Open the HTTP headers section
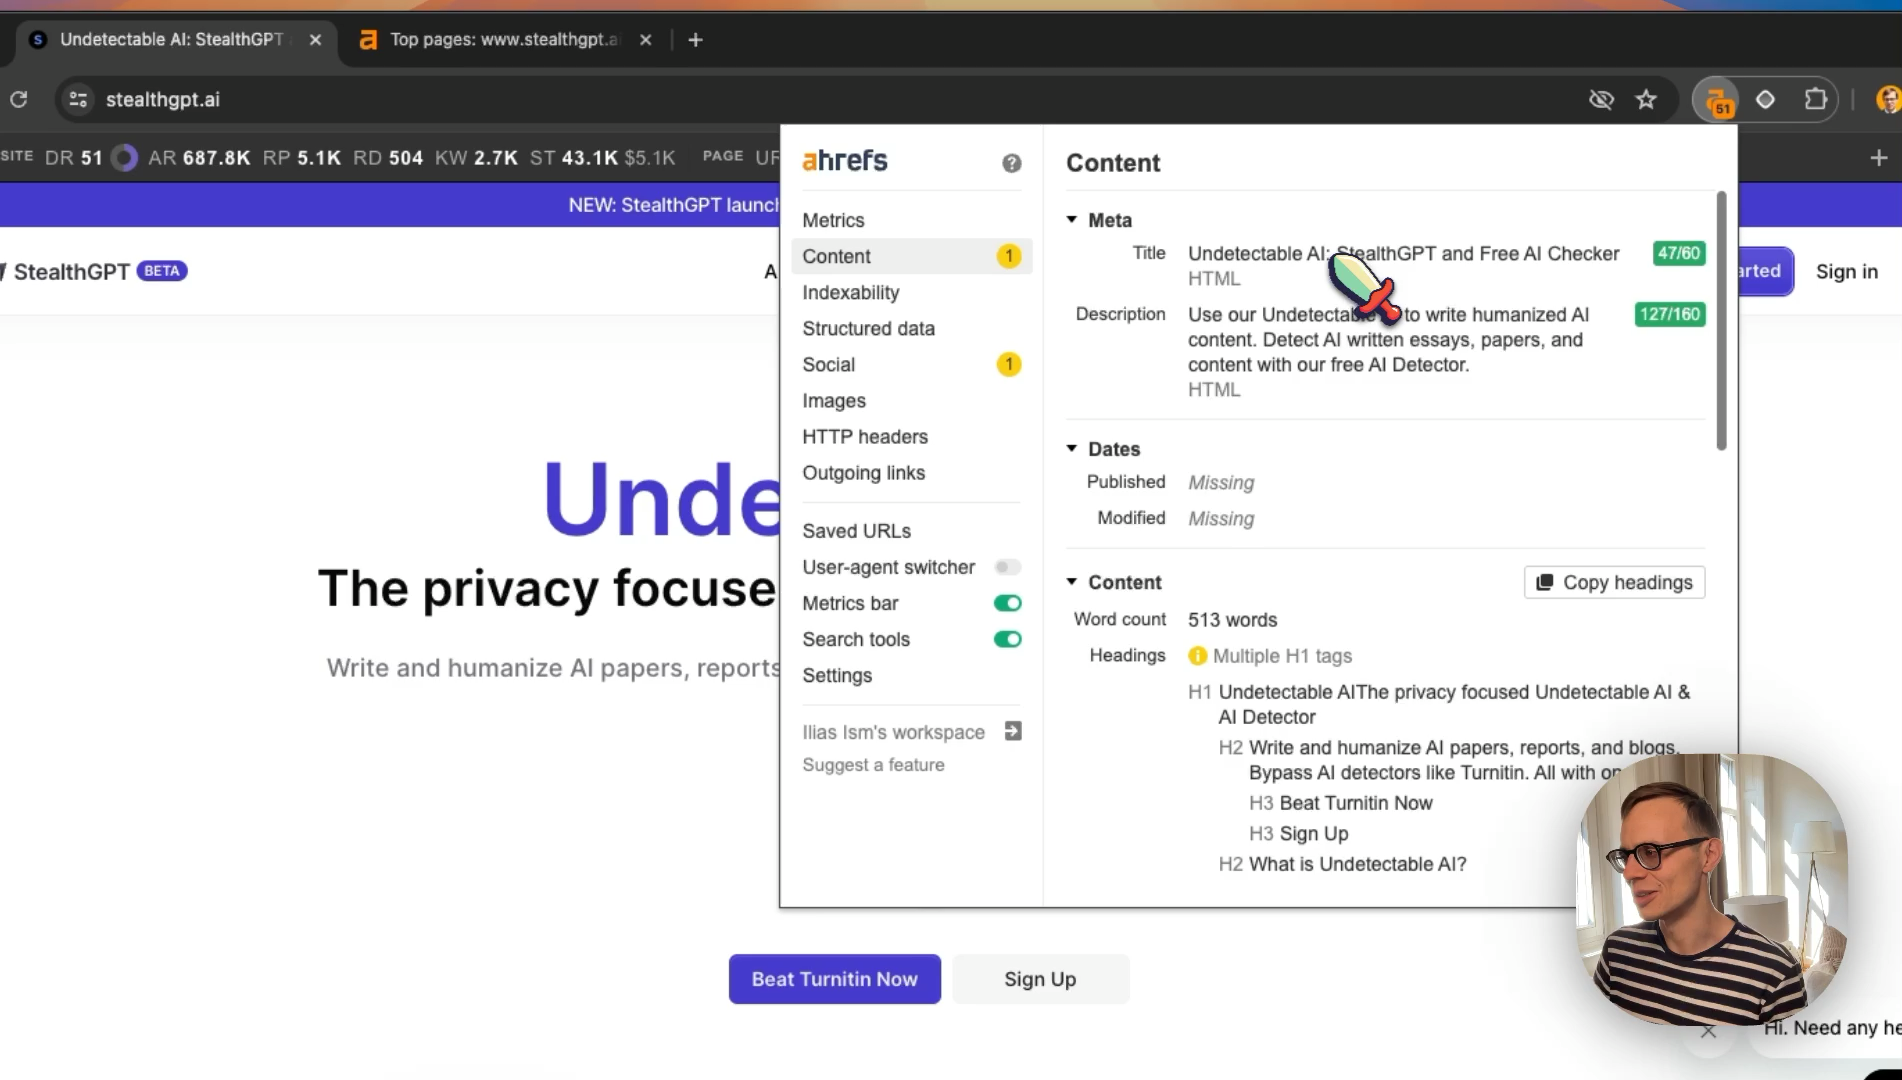This screenshot has width=1902, height=1080. point(864,436)
